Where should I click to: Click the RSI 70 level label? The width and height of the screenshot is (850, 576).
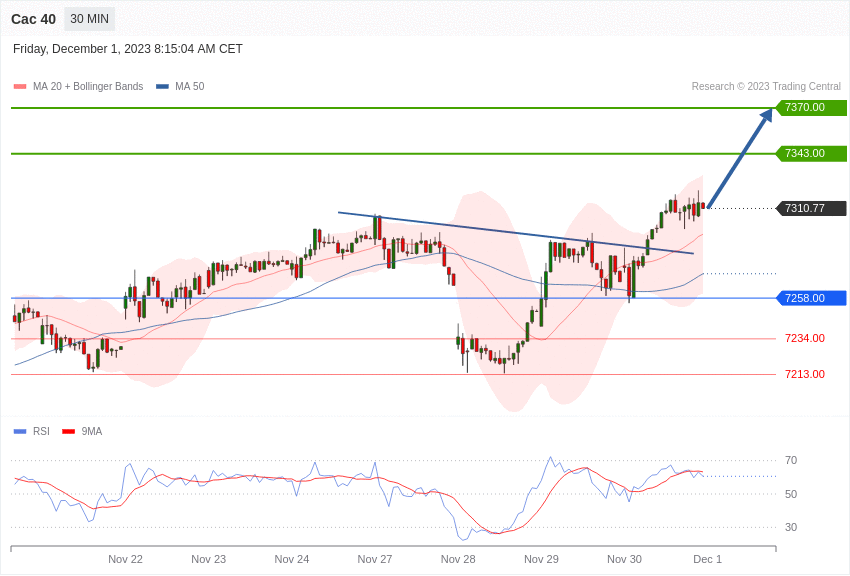(791, 460)
